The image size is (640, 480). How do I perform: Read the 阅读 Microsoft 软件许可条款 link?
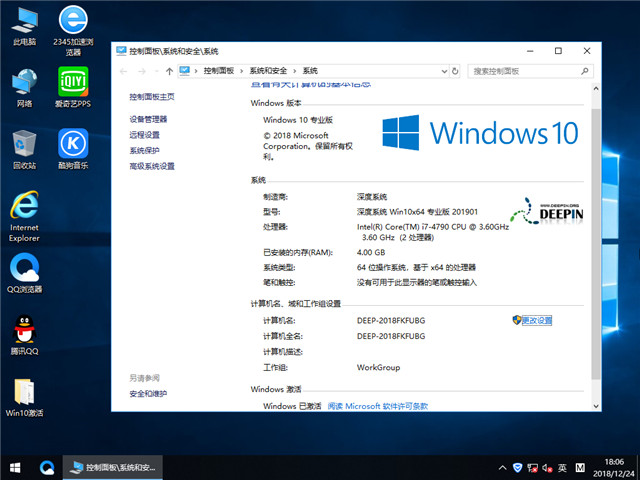[378, 406]
